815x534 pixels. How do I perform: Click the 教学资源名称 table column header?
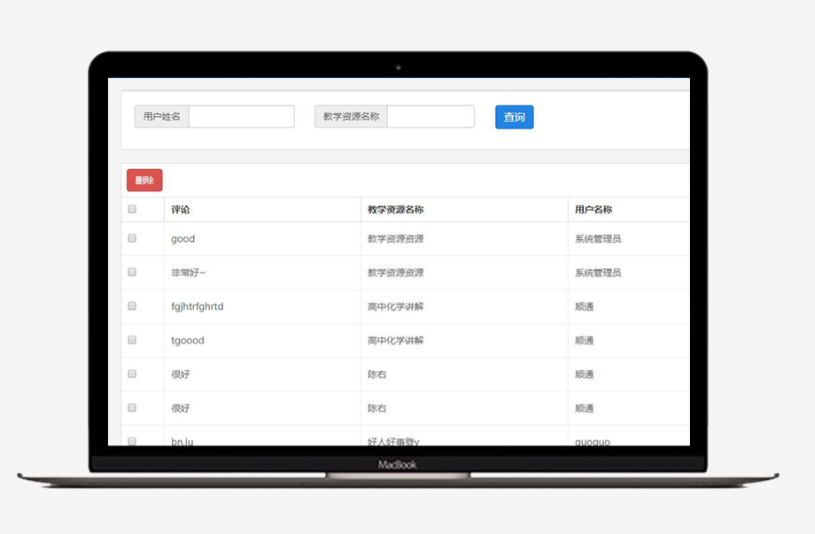click(395, 210)
